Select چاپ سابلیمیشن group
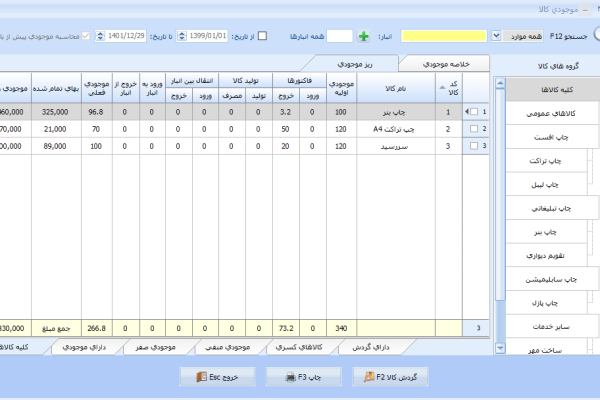Screen dimensions: 600x400 coord(552,279)
